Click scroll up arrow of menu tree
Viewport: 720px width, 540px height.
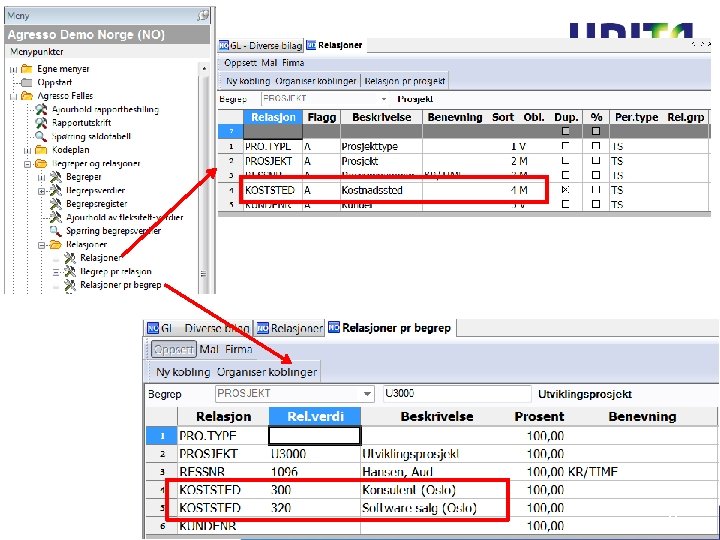coord(204,69)
